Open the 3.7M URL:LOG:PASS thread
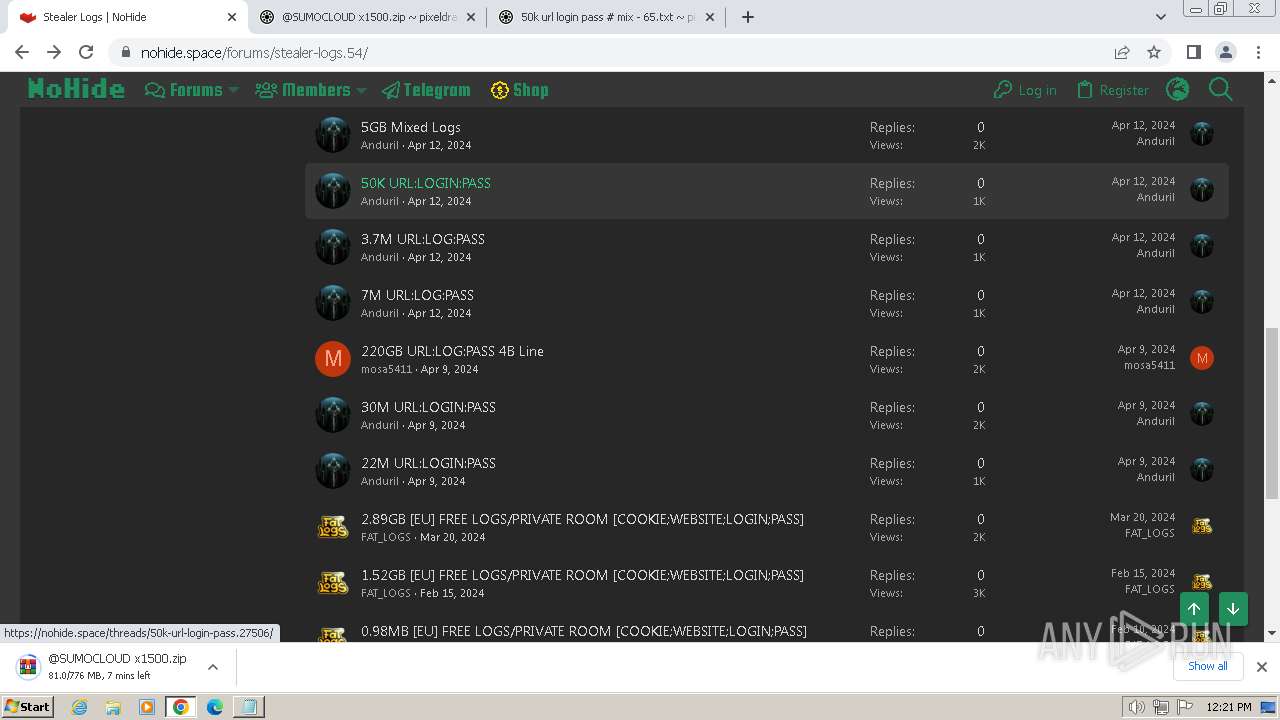 coord(423,239)
